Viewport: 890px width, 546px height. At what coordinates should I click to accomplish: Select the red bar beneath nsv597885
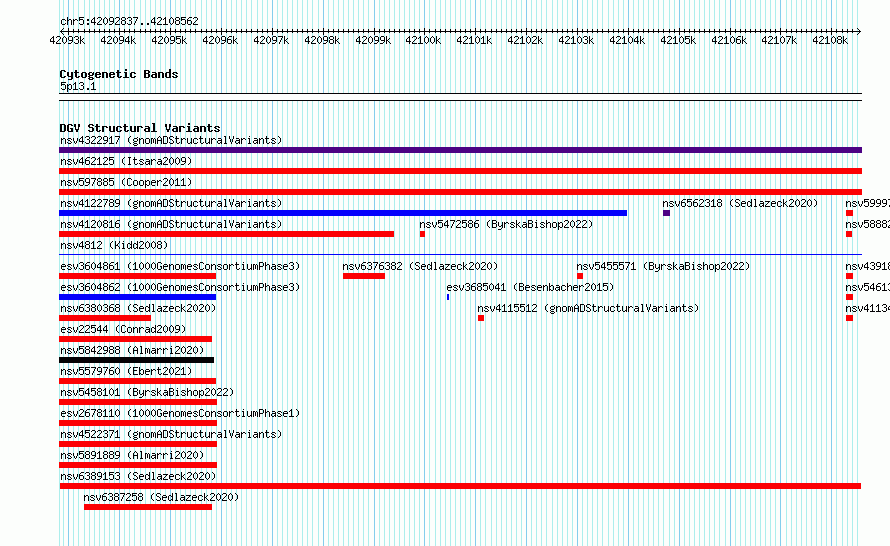460,192
